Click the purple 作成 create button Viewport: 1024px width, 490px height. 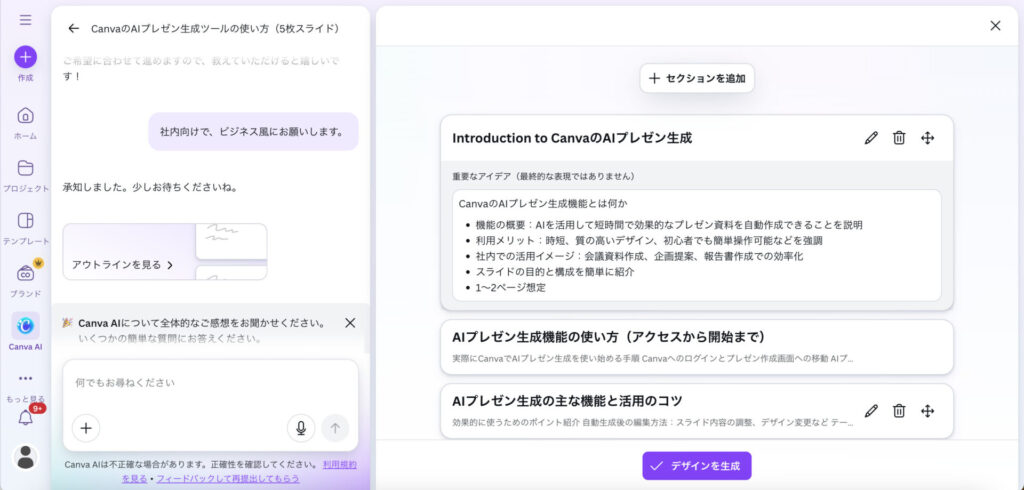[x=25, y=57]
